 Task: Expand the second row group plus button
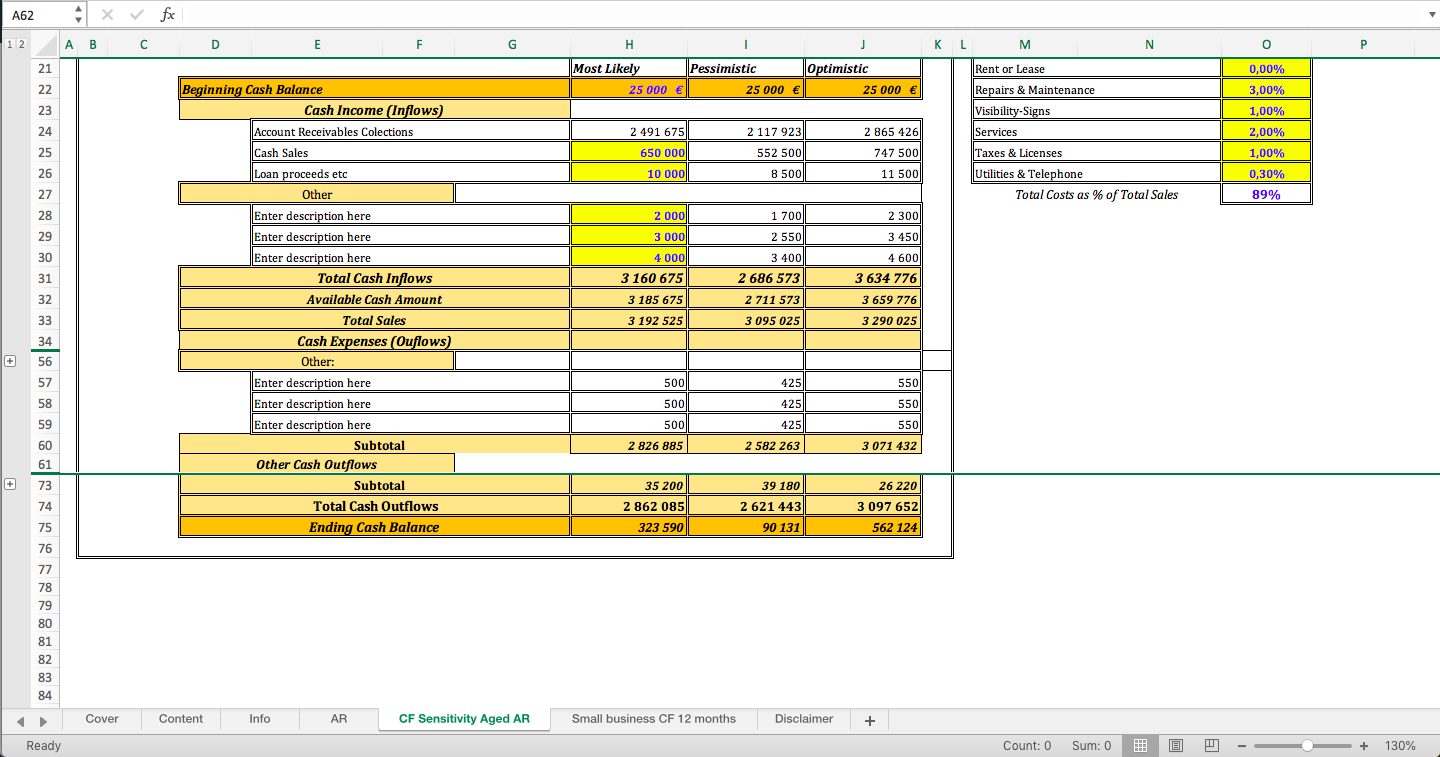[x=10, y=483]
